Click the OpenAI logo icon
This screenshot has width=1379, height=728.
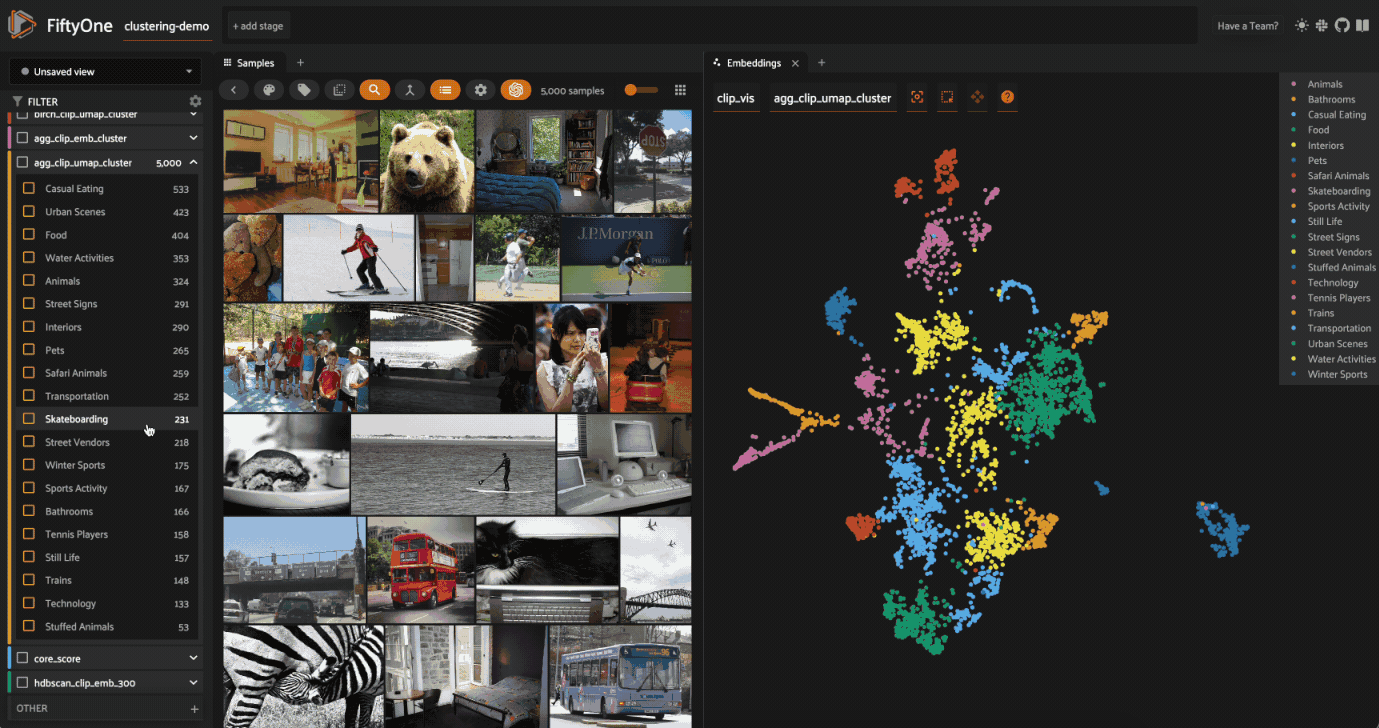tap(516, 90)
